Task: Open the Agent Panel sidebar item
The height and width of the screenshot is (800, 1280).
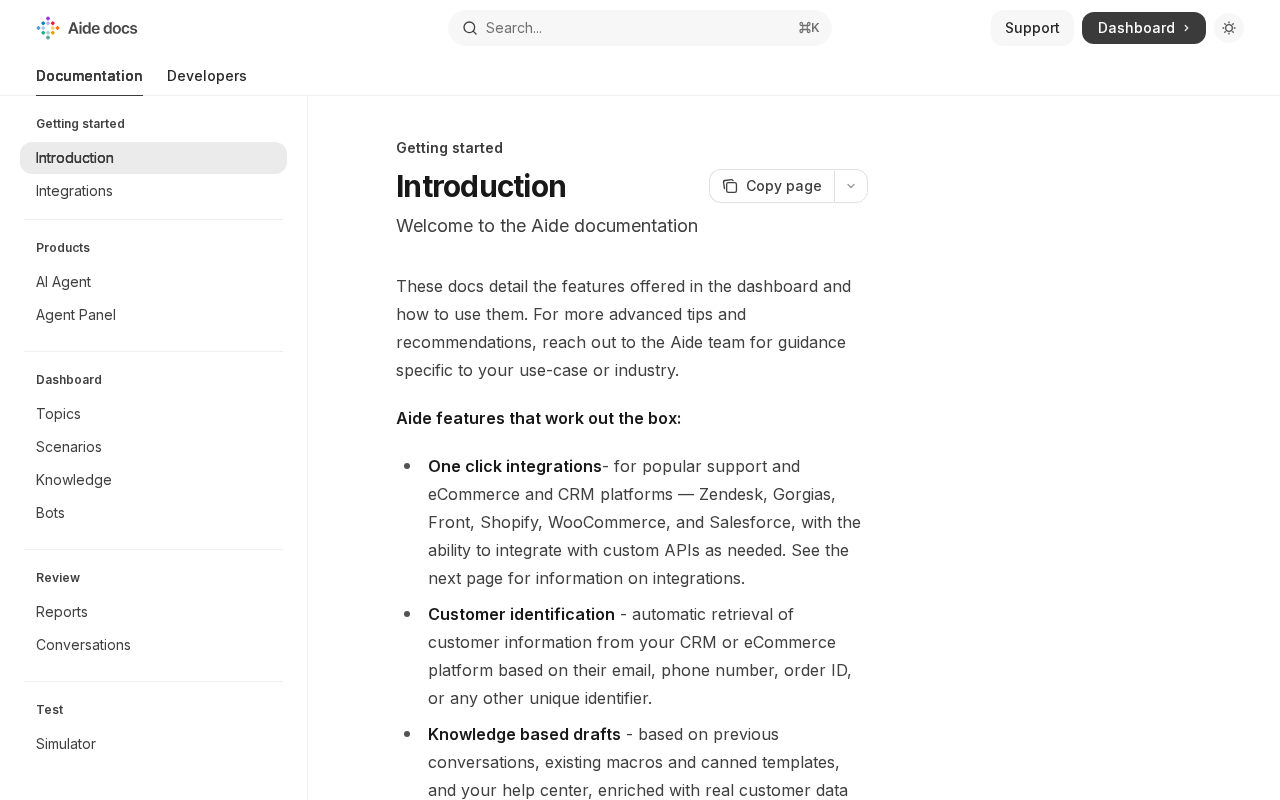Action: pos(76,315)
